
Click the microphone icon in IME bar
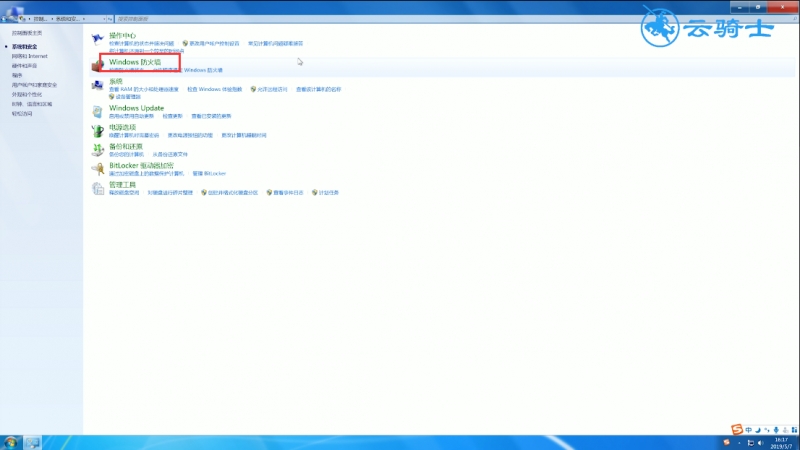776,430
